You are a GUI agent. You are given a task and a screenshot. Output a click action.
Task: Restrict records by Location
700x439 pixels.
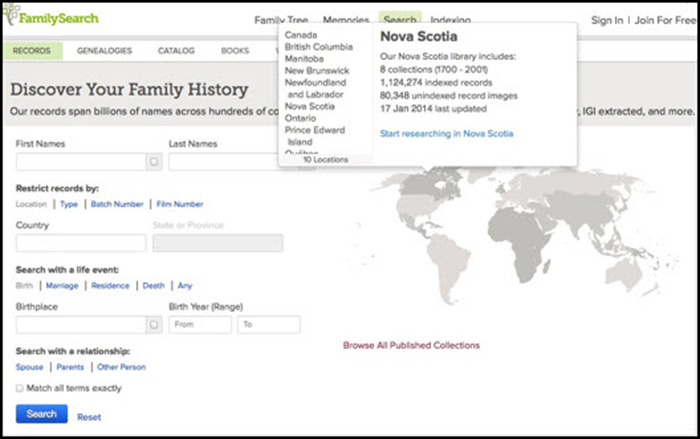31,204
